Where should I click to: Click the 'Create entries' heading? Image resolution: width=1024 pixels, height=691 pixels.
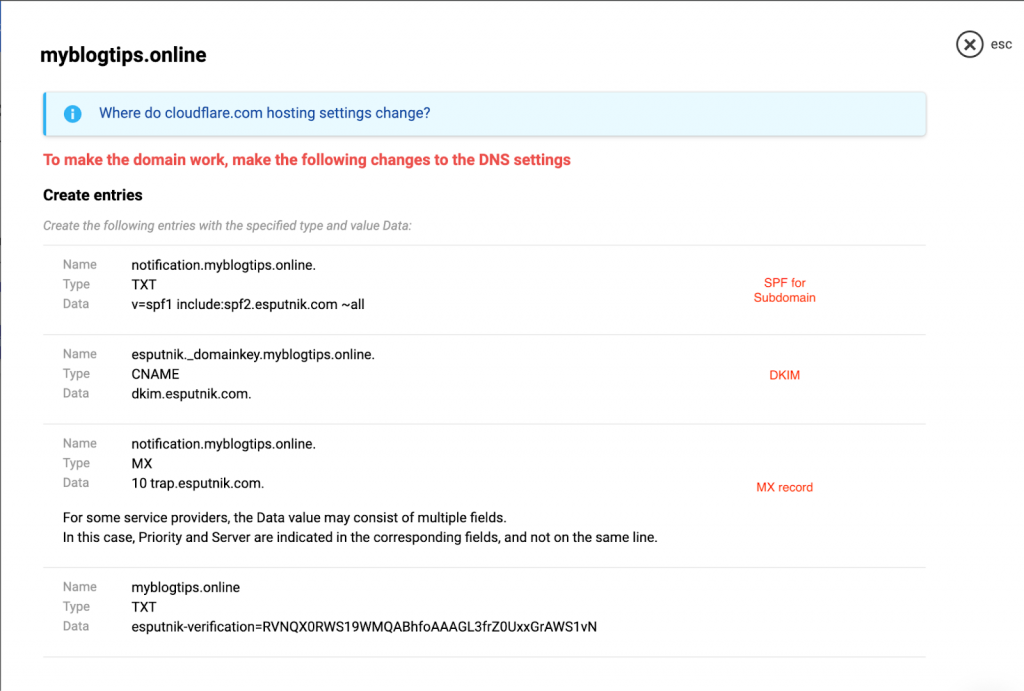point(93,195)
